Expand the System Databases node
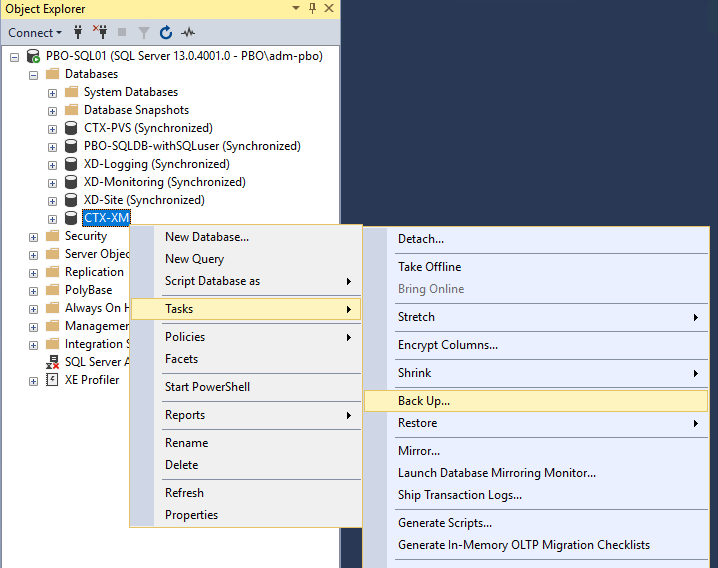The height and width of the screenshot is (568, 718). click(x=52, y=93)
